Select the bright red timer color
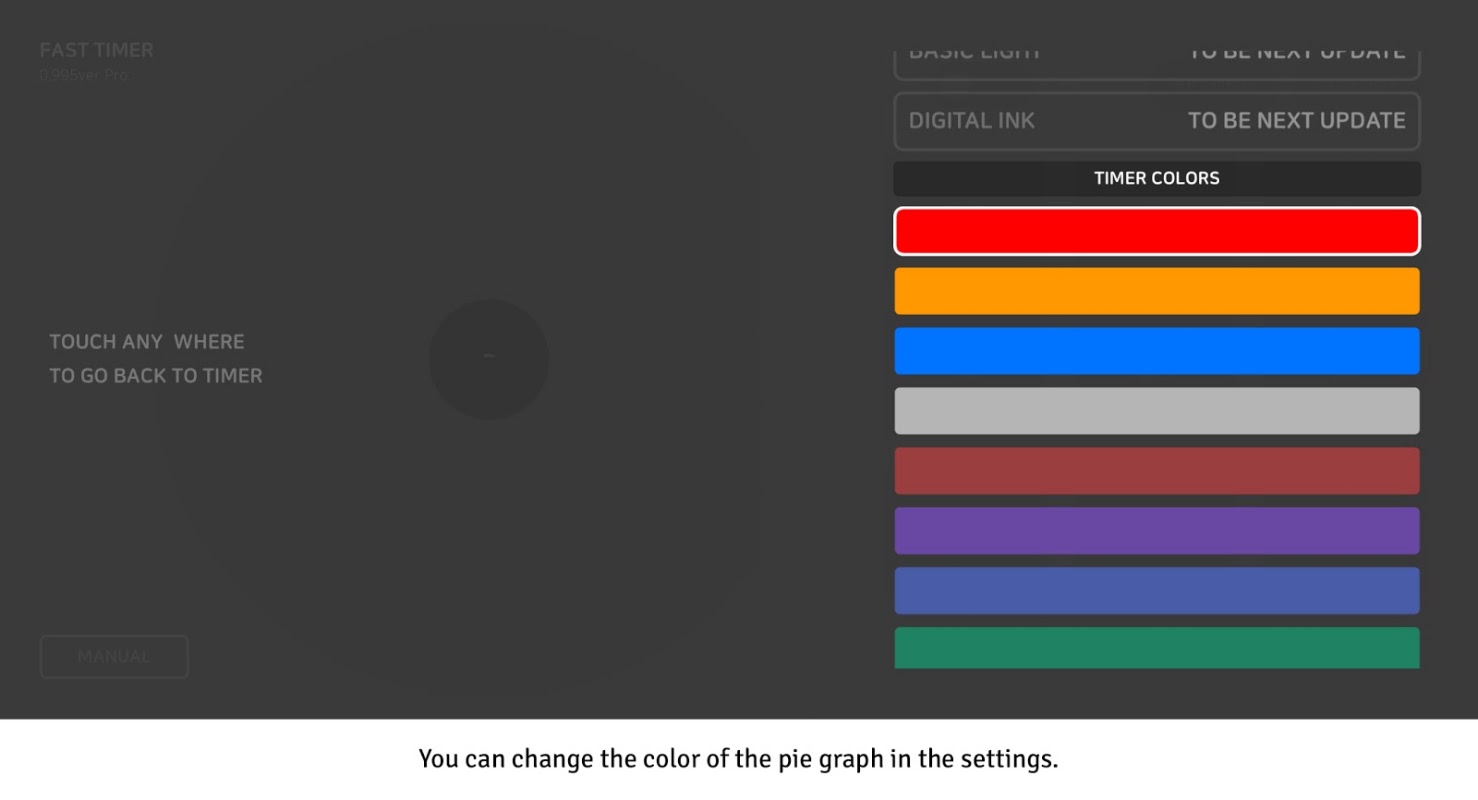 coord(1157,231)
